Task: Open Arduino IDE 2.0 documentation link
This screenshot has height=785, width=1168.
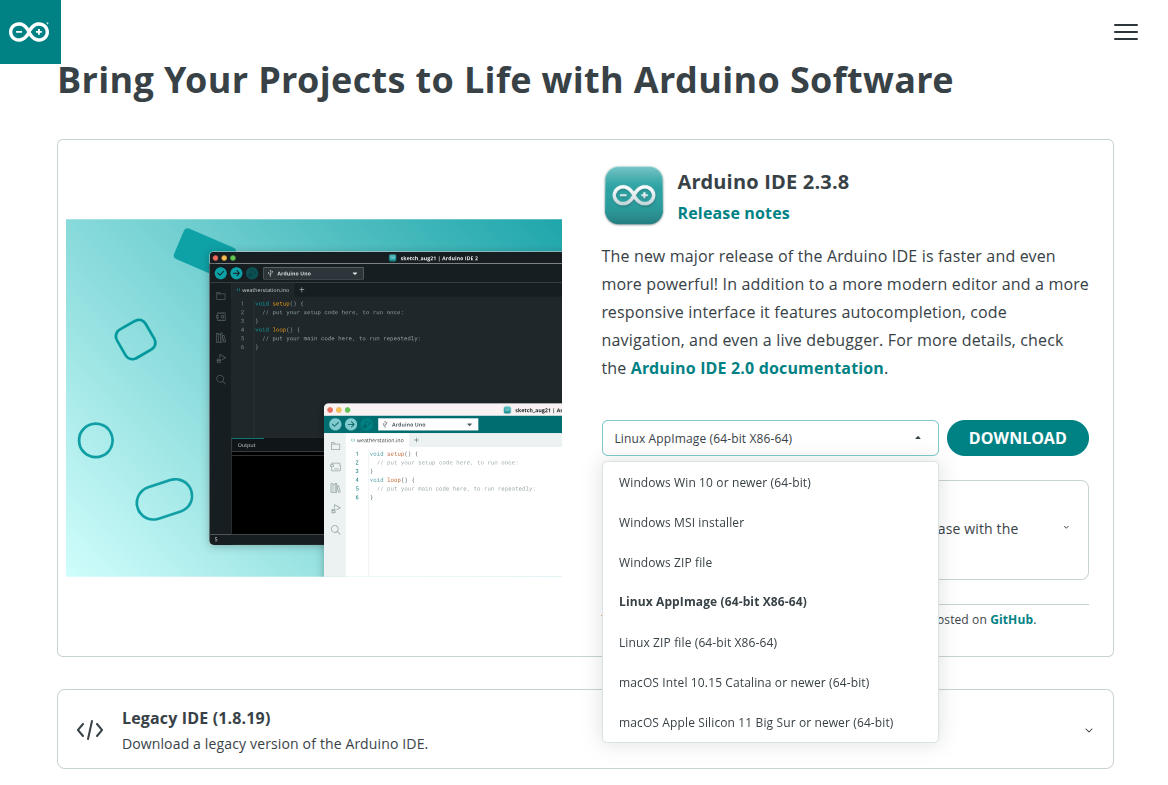Action: coord(757,368)
